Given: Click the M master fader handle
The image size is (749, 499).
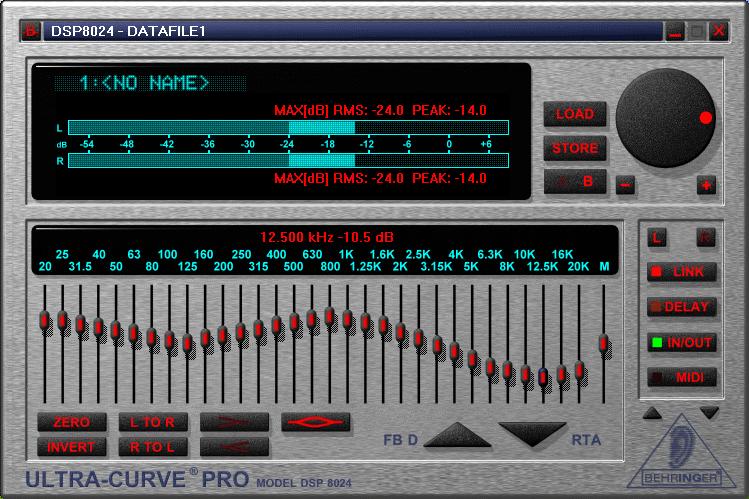Looking at the screenshot, I should pyautogui.click(x=603, y=343).
